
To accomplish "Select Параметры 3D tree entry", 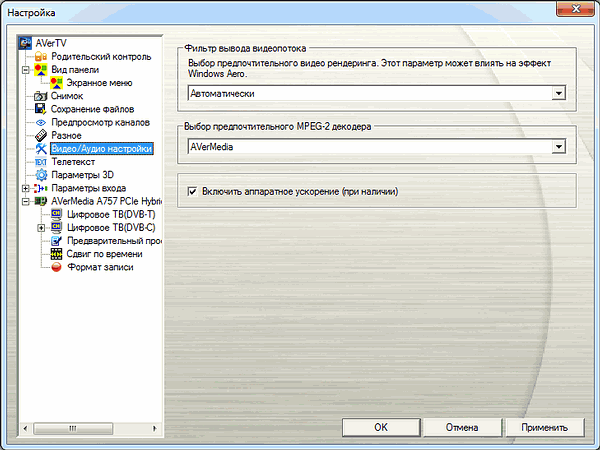I will tap(82, 175).
